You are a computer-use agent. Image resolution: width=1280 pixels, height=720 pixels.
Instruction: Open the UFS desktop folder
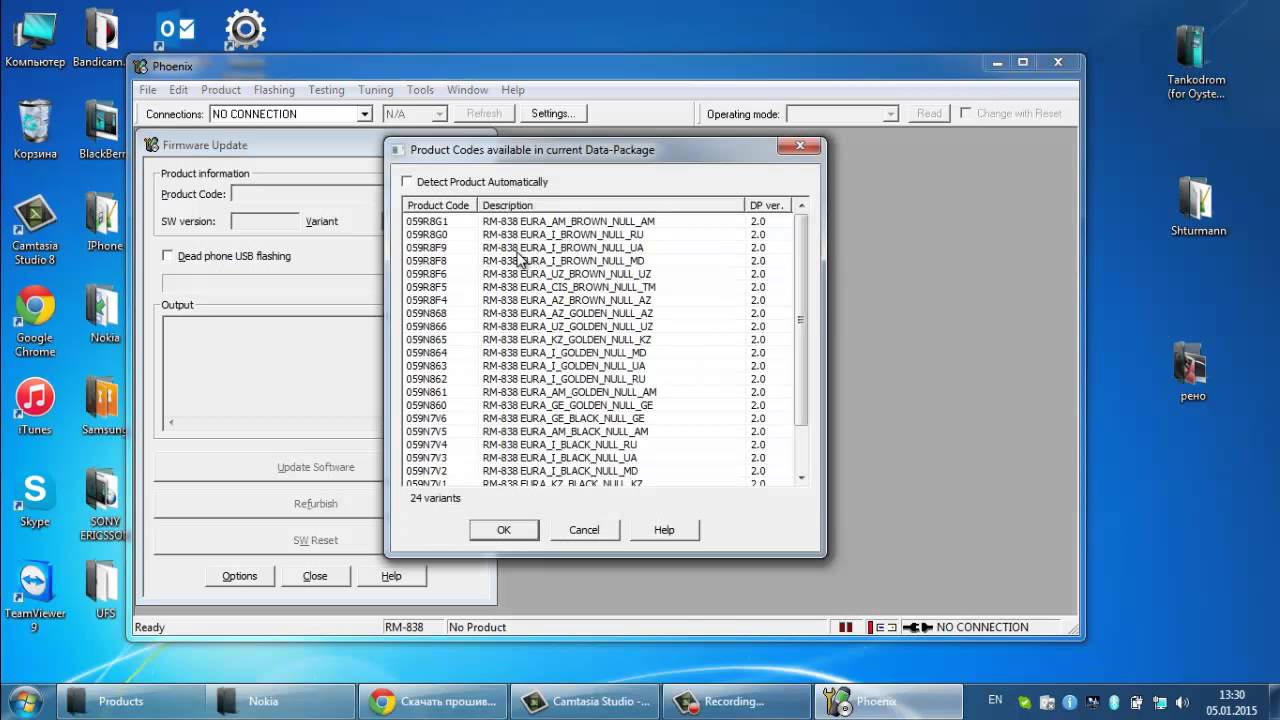point(103,590)
